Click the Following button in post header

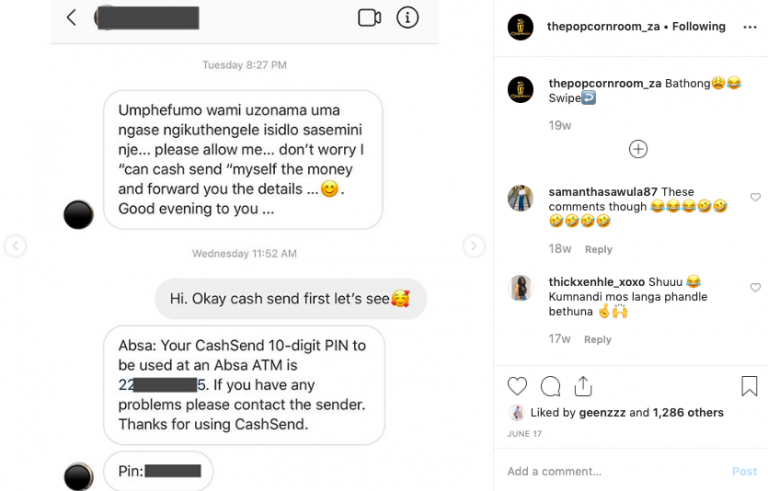699,27
